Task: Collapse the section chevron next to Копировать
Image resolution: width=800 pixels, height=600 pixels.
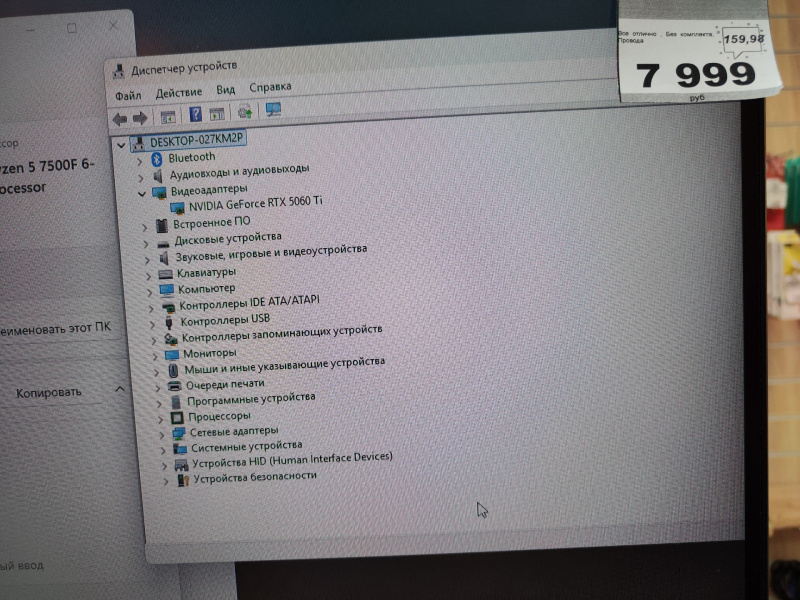Action: coord(119,389)
